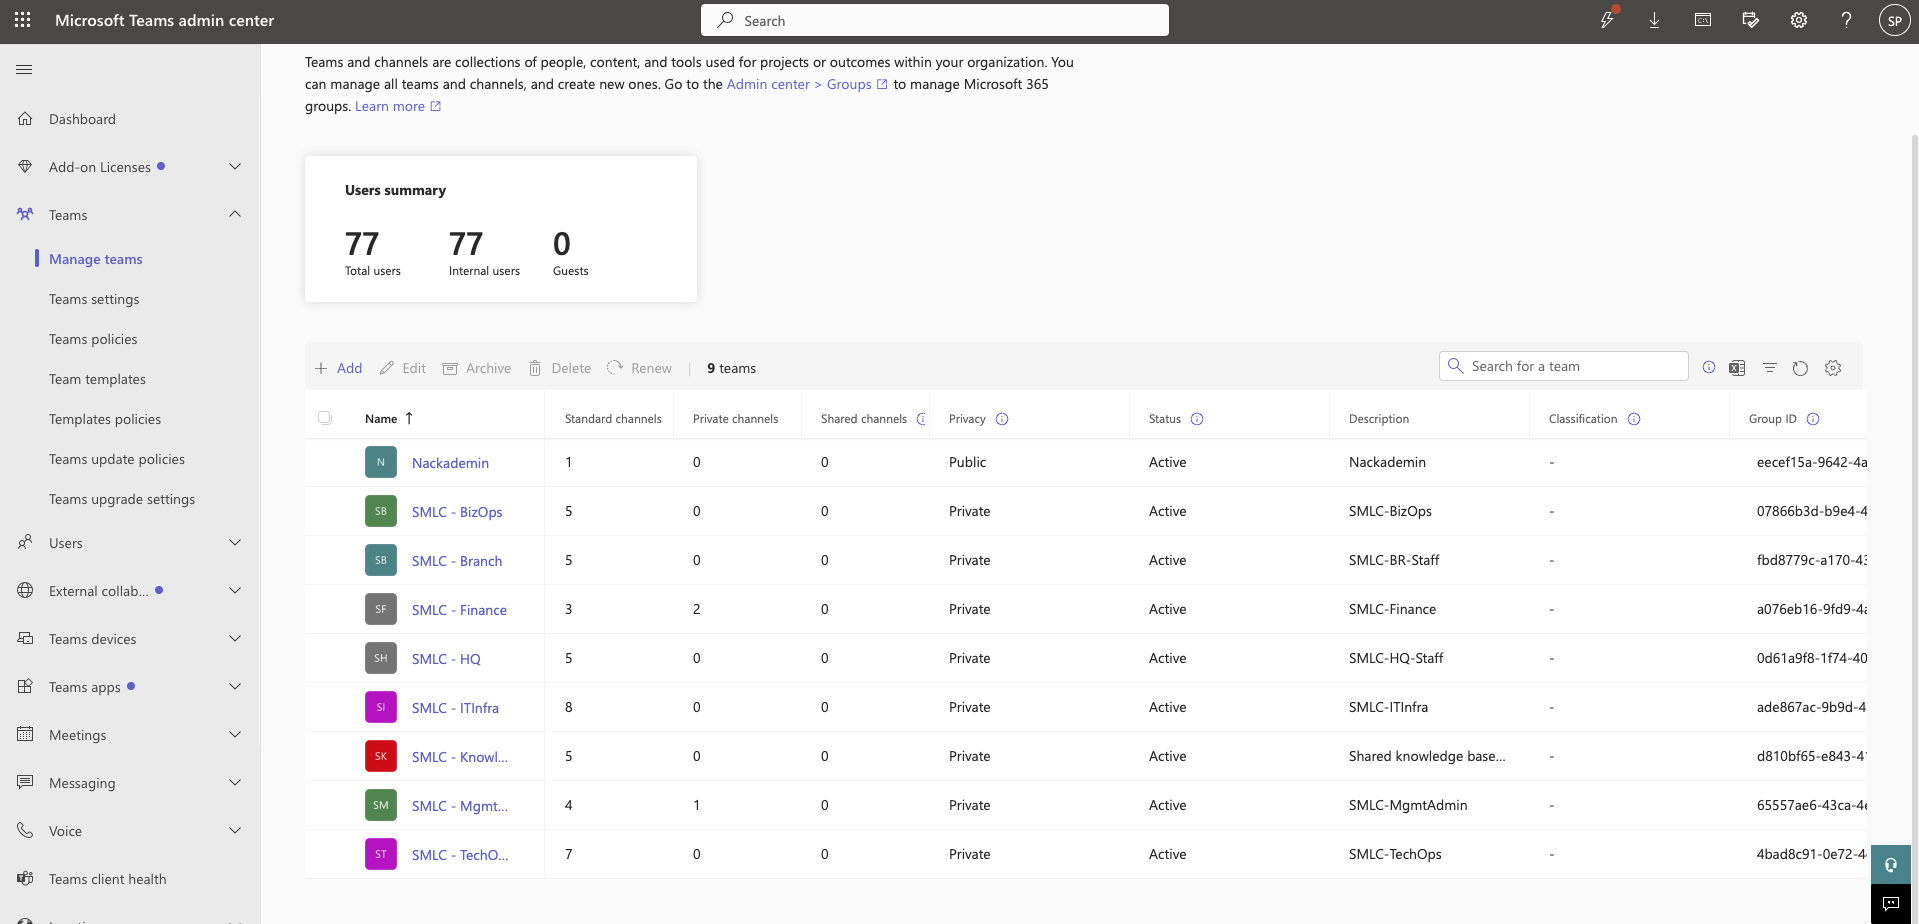Collapse the navigation hamburger menu
This screenshot has width=1919, height=924.
tap(24, 69)
